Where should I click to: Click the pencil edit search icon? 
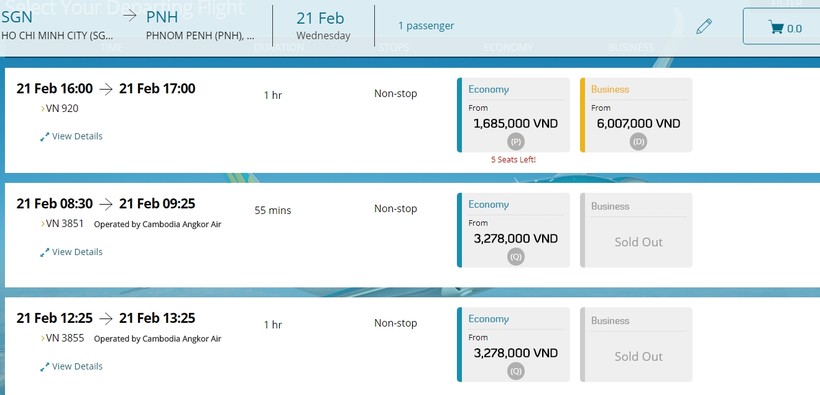(704, 26)
